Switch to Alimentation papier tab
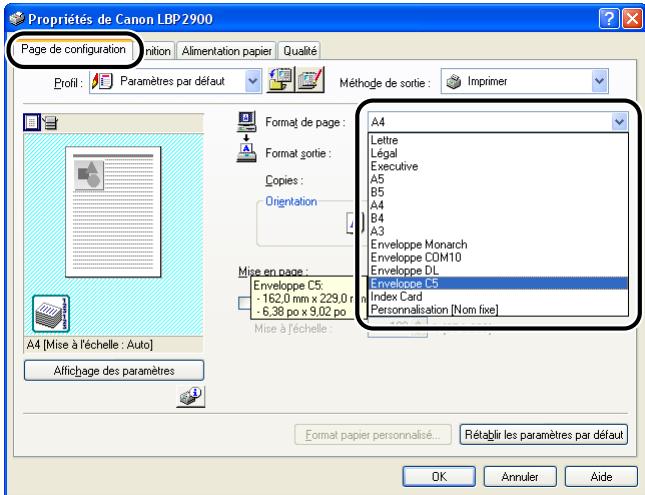Viewport: 645px width, 495px height. [227, 51]
